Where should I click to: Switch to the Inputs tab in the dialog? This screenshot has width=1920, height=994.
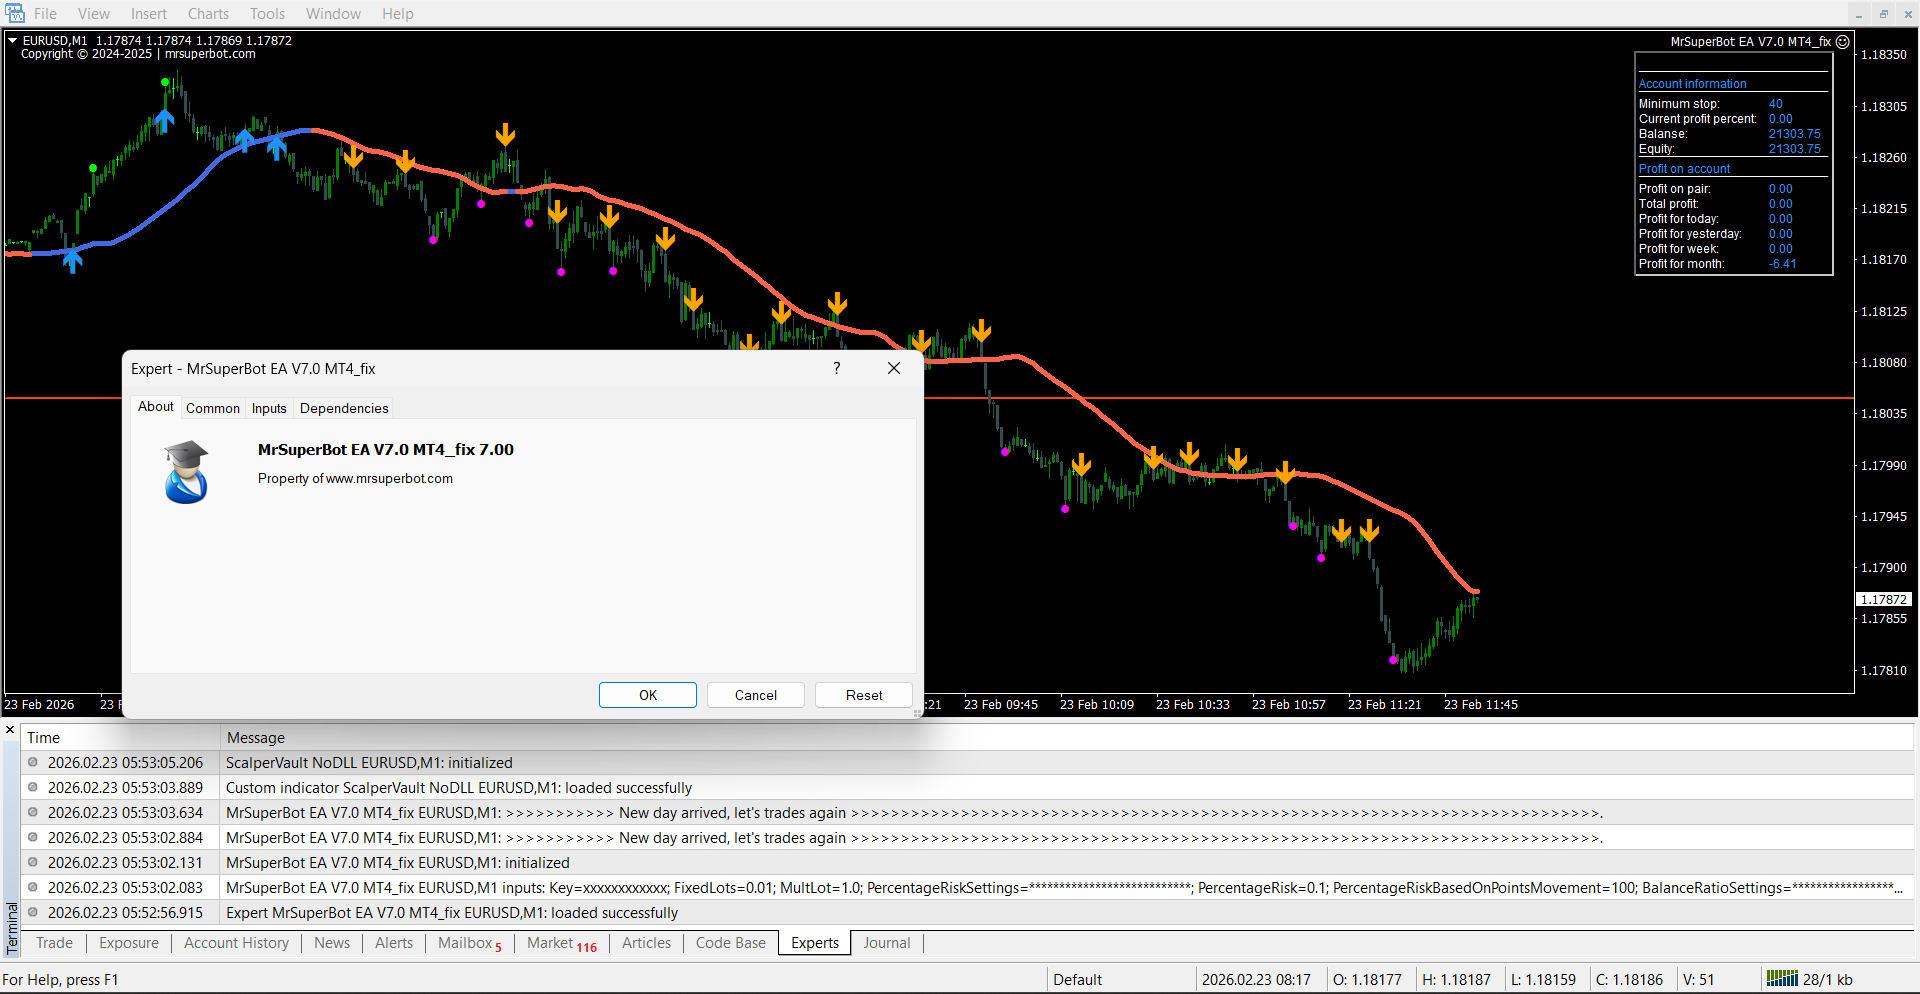(269, 408)
